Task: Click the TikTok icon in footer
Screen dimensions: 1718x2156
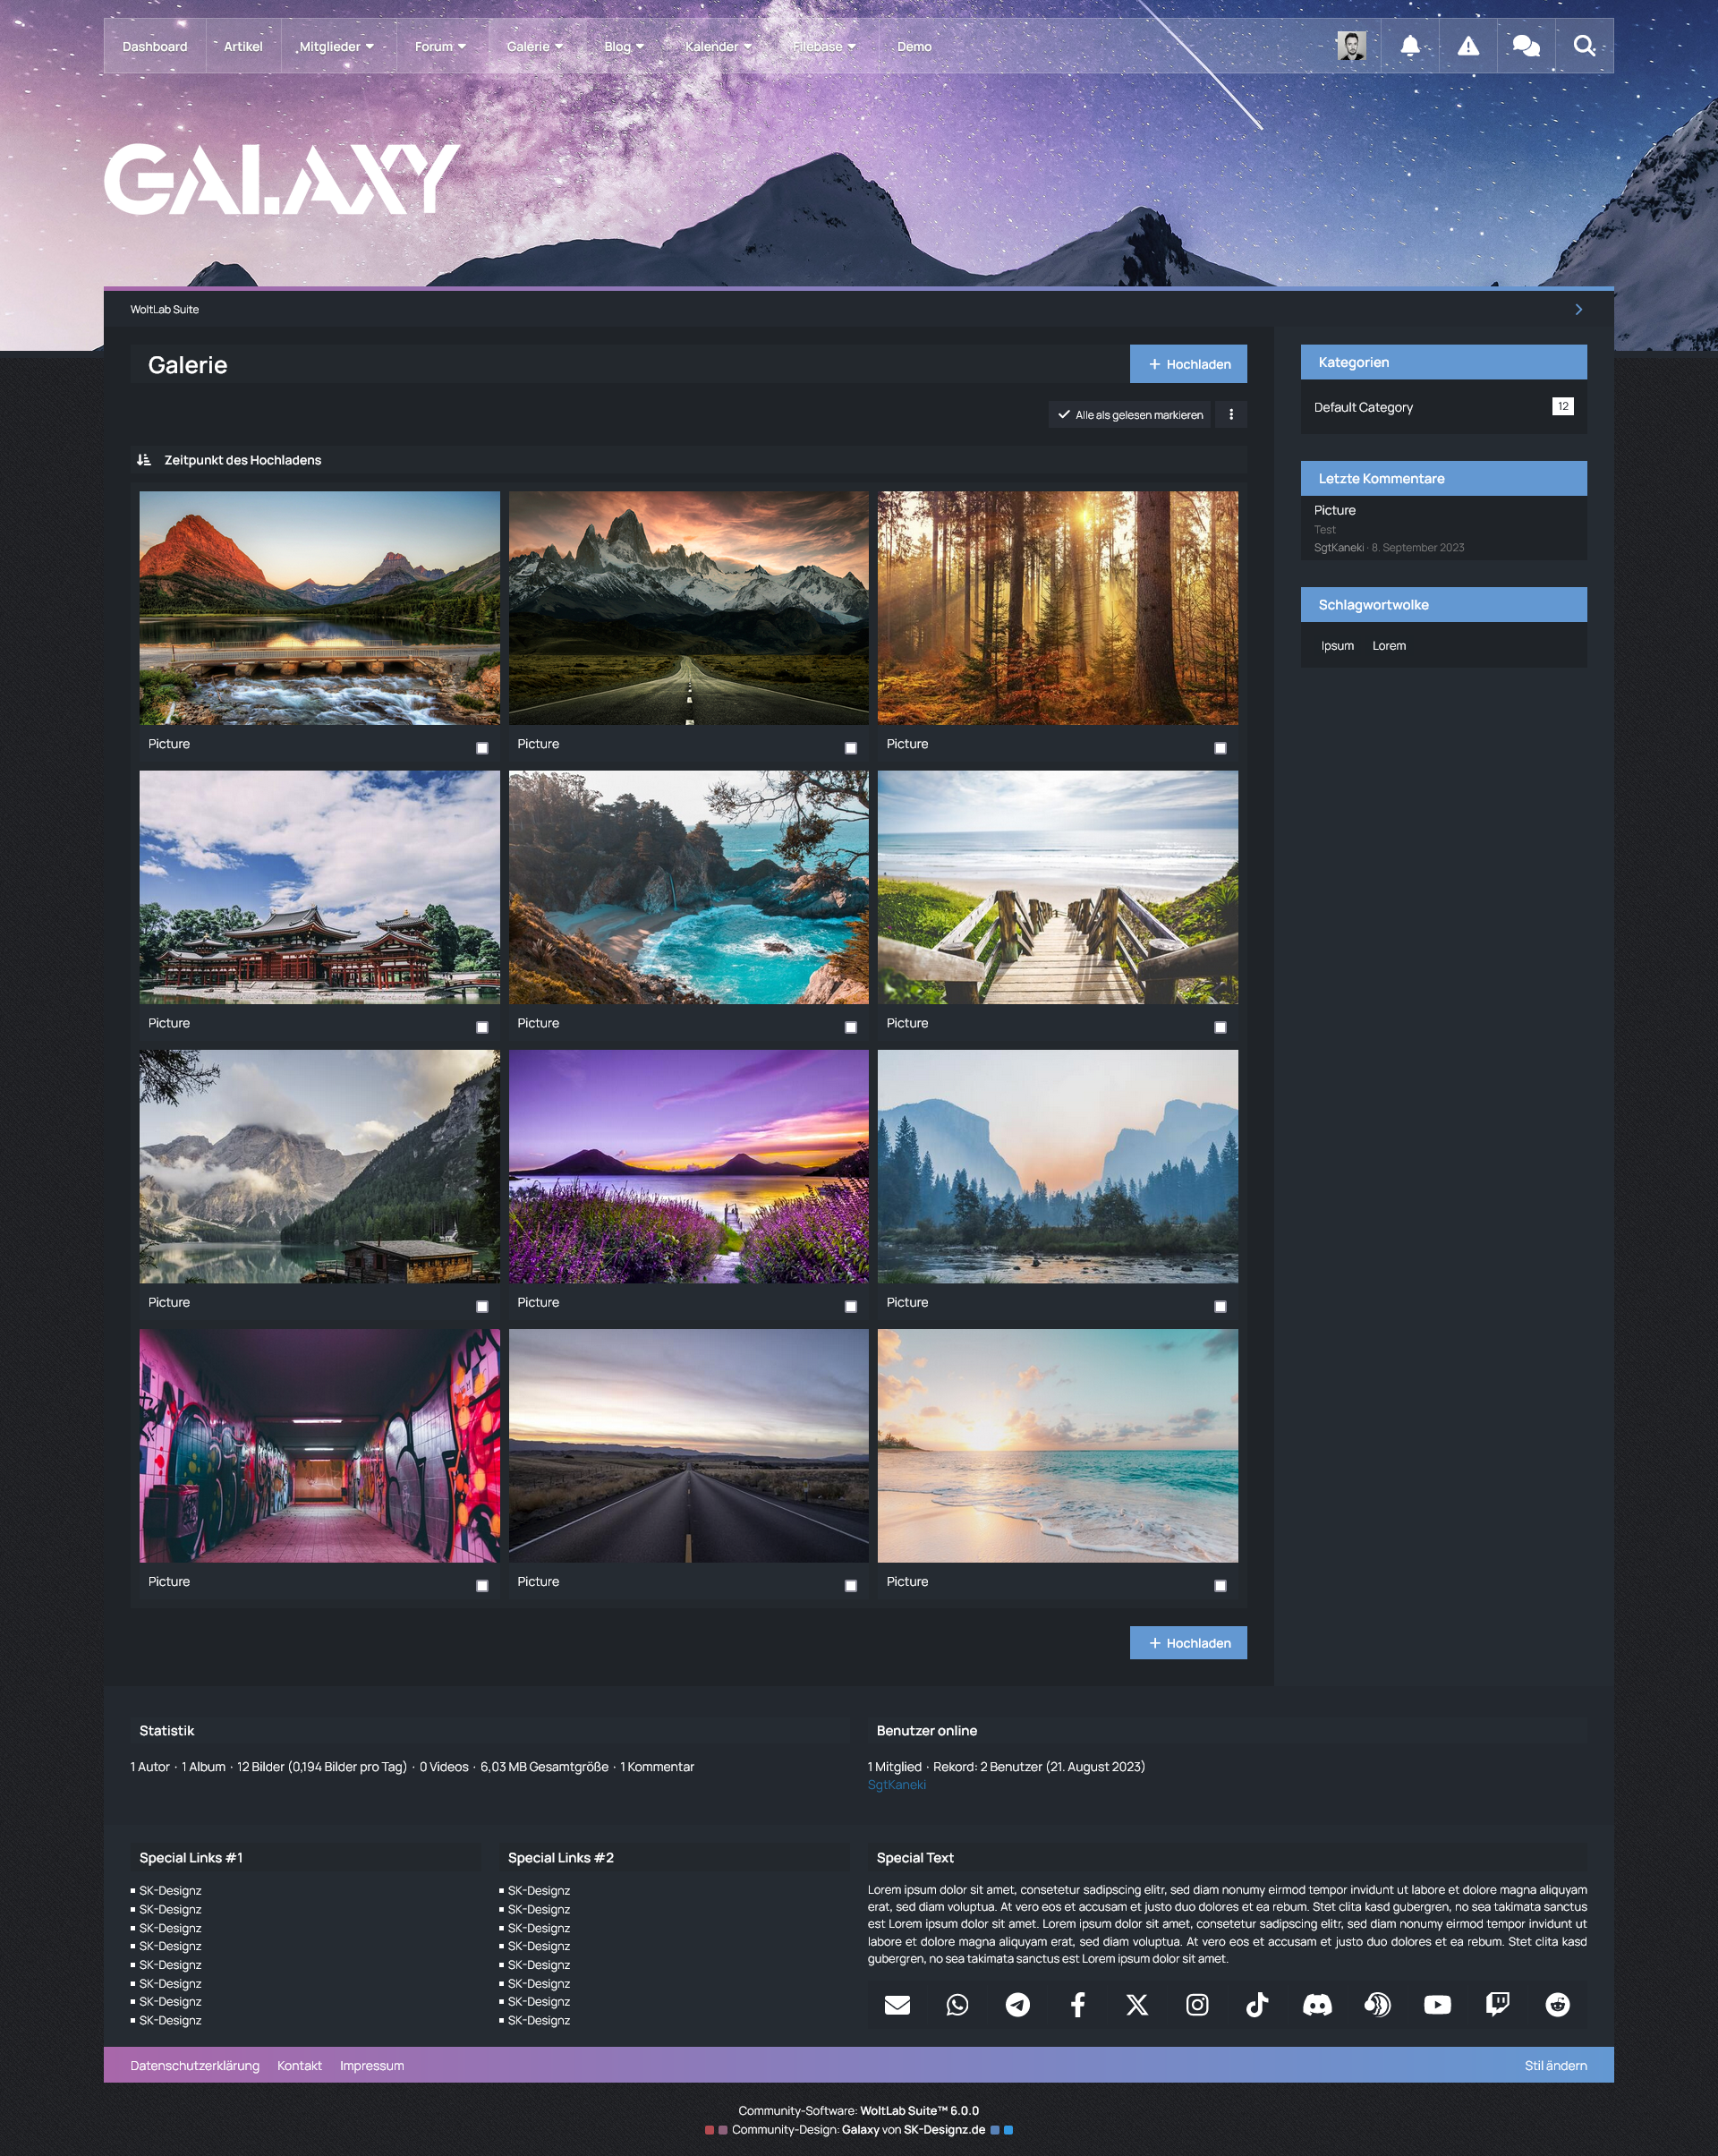Action: coord(1257,2004)
